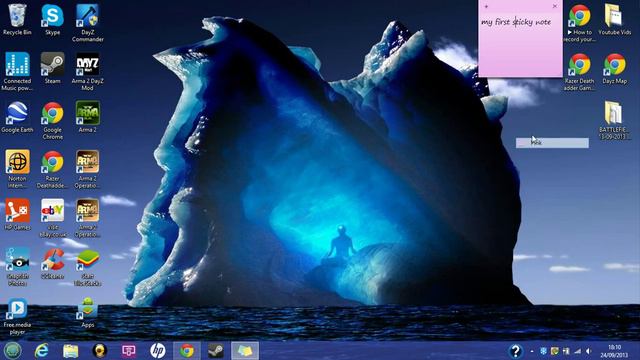
Task: Open the Google Earth desktop icon
Action: [17, 117]
